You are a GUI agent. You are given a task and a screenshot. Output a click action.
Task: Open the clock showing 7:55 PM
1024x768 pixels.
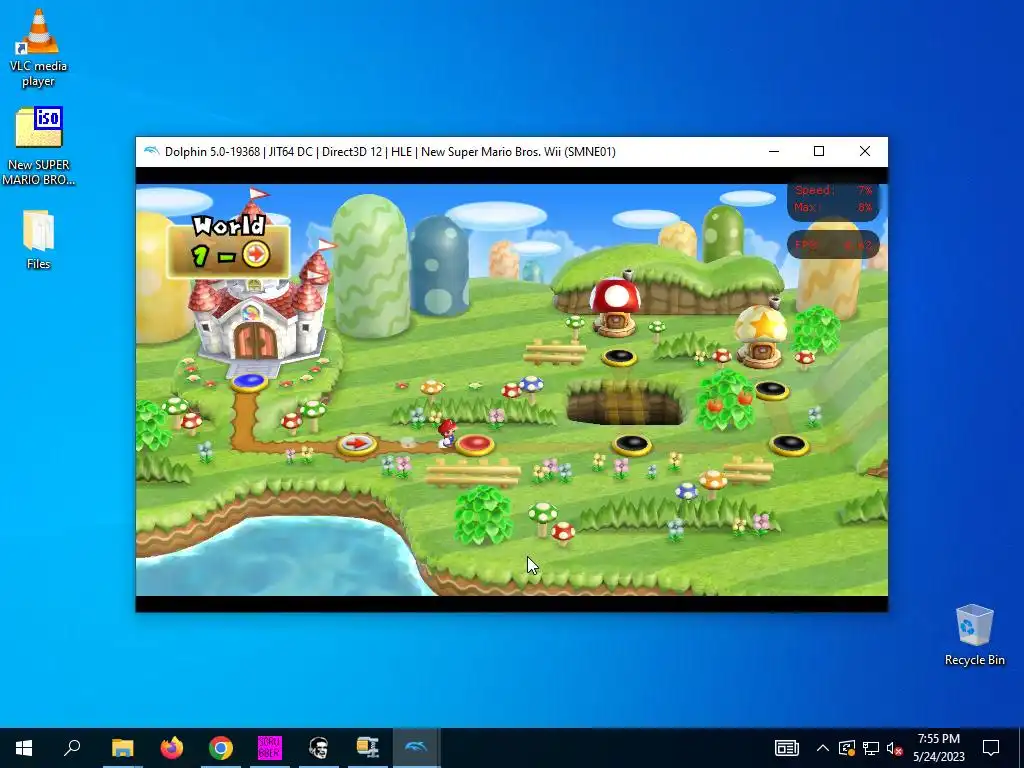pos(938,748)
